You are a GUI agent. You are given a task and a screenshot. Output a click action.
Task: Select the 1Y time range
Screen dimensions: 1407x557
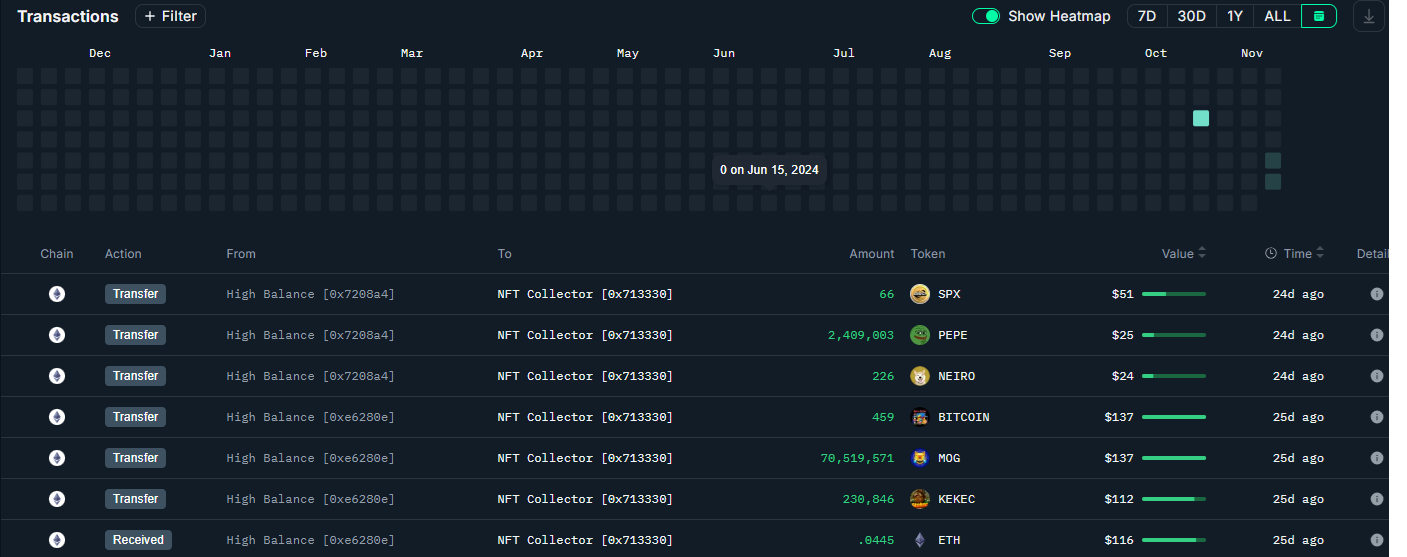coord(1235,16)
